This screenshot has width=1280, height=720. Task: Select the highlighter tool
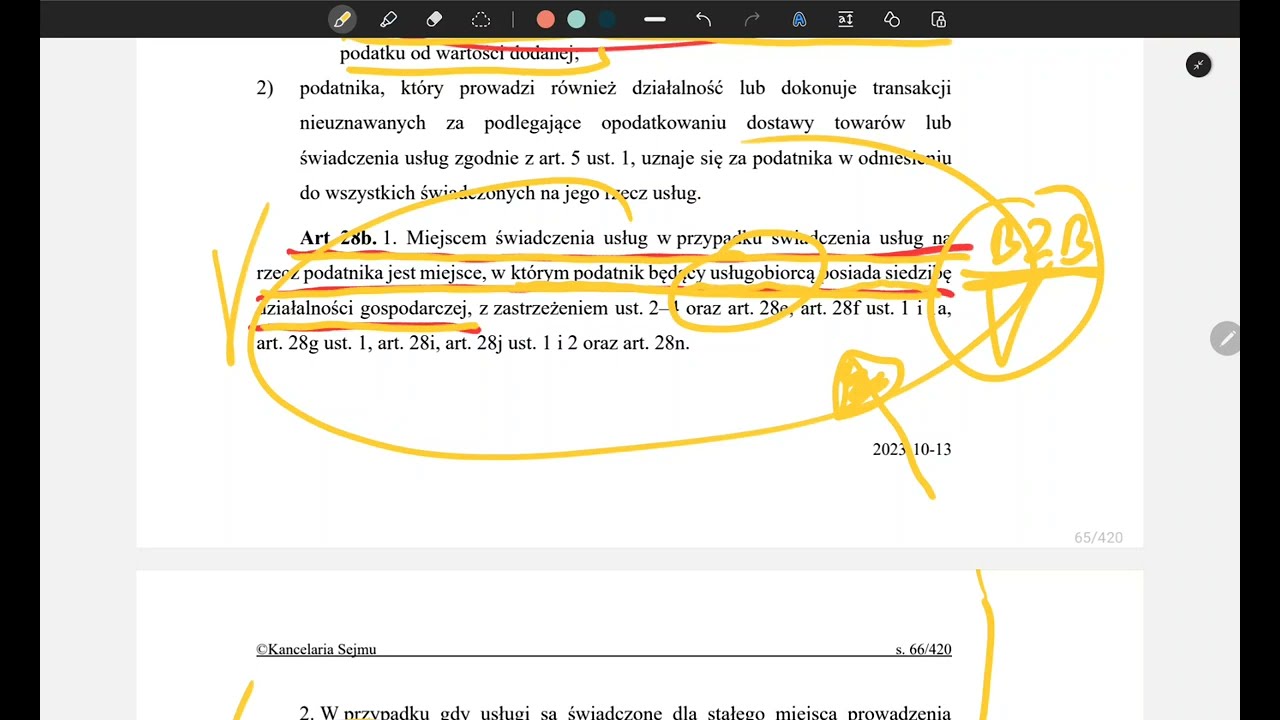(x=388, y=19)
